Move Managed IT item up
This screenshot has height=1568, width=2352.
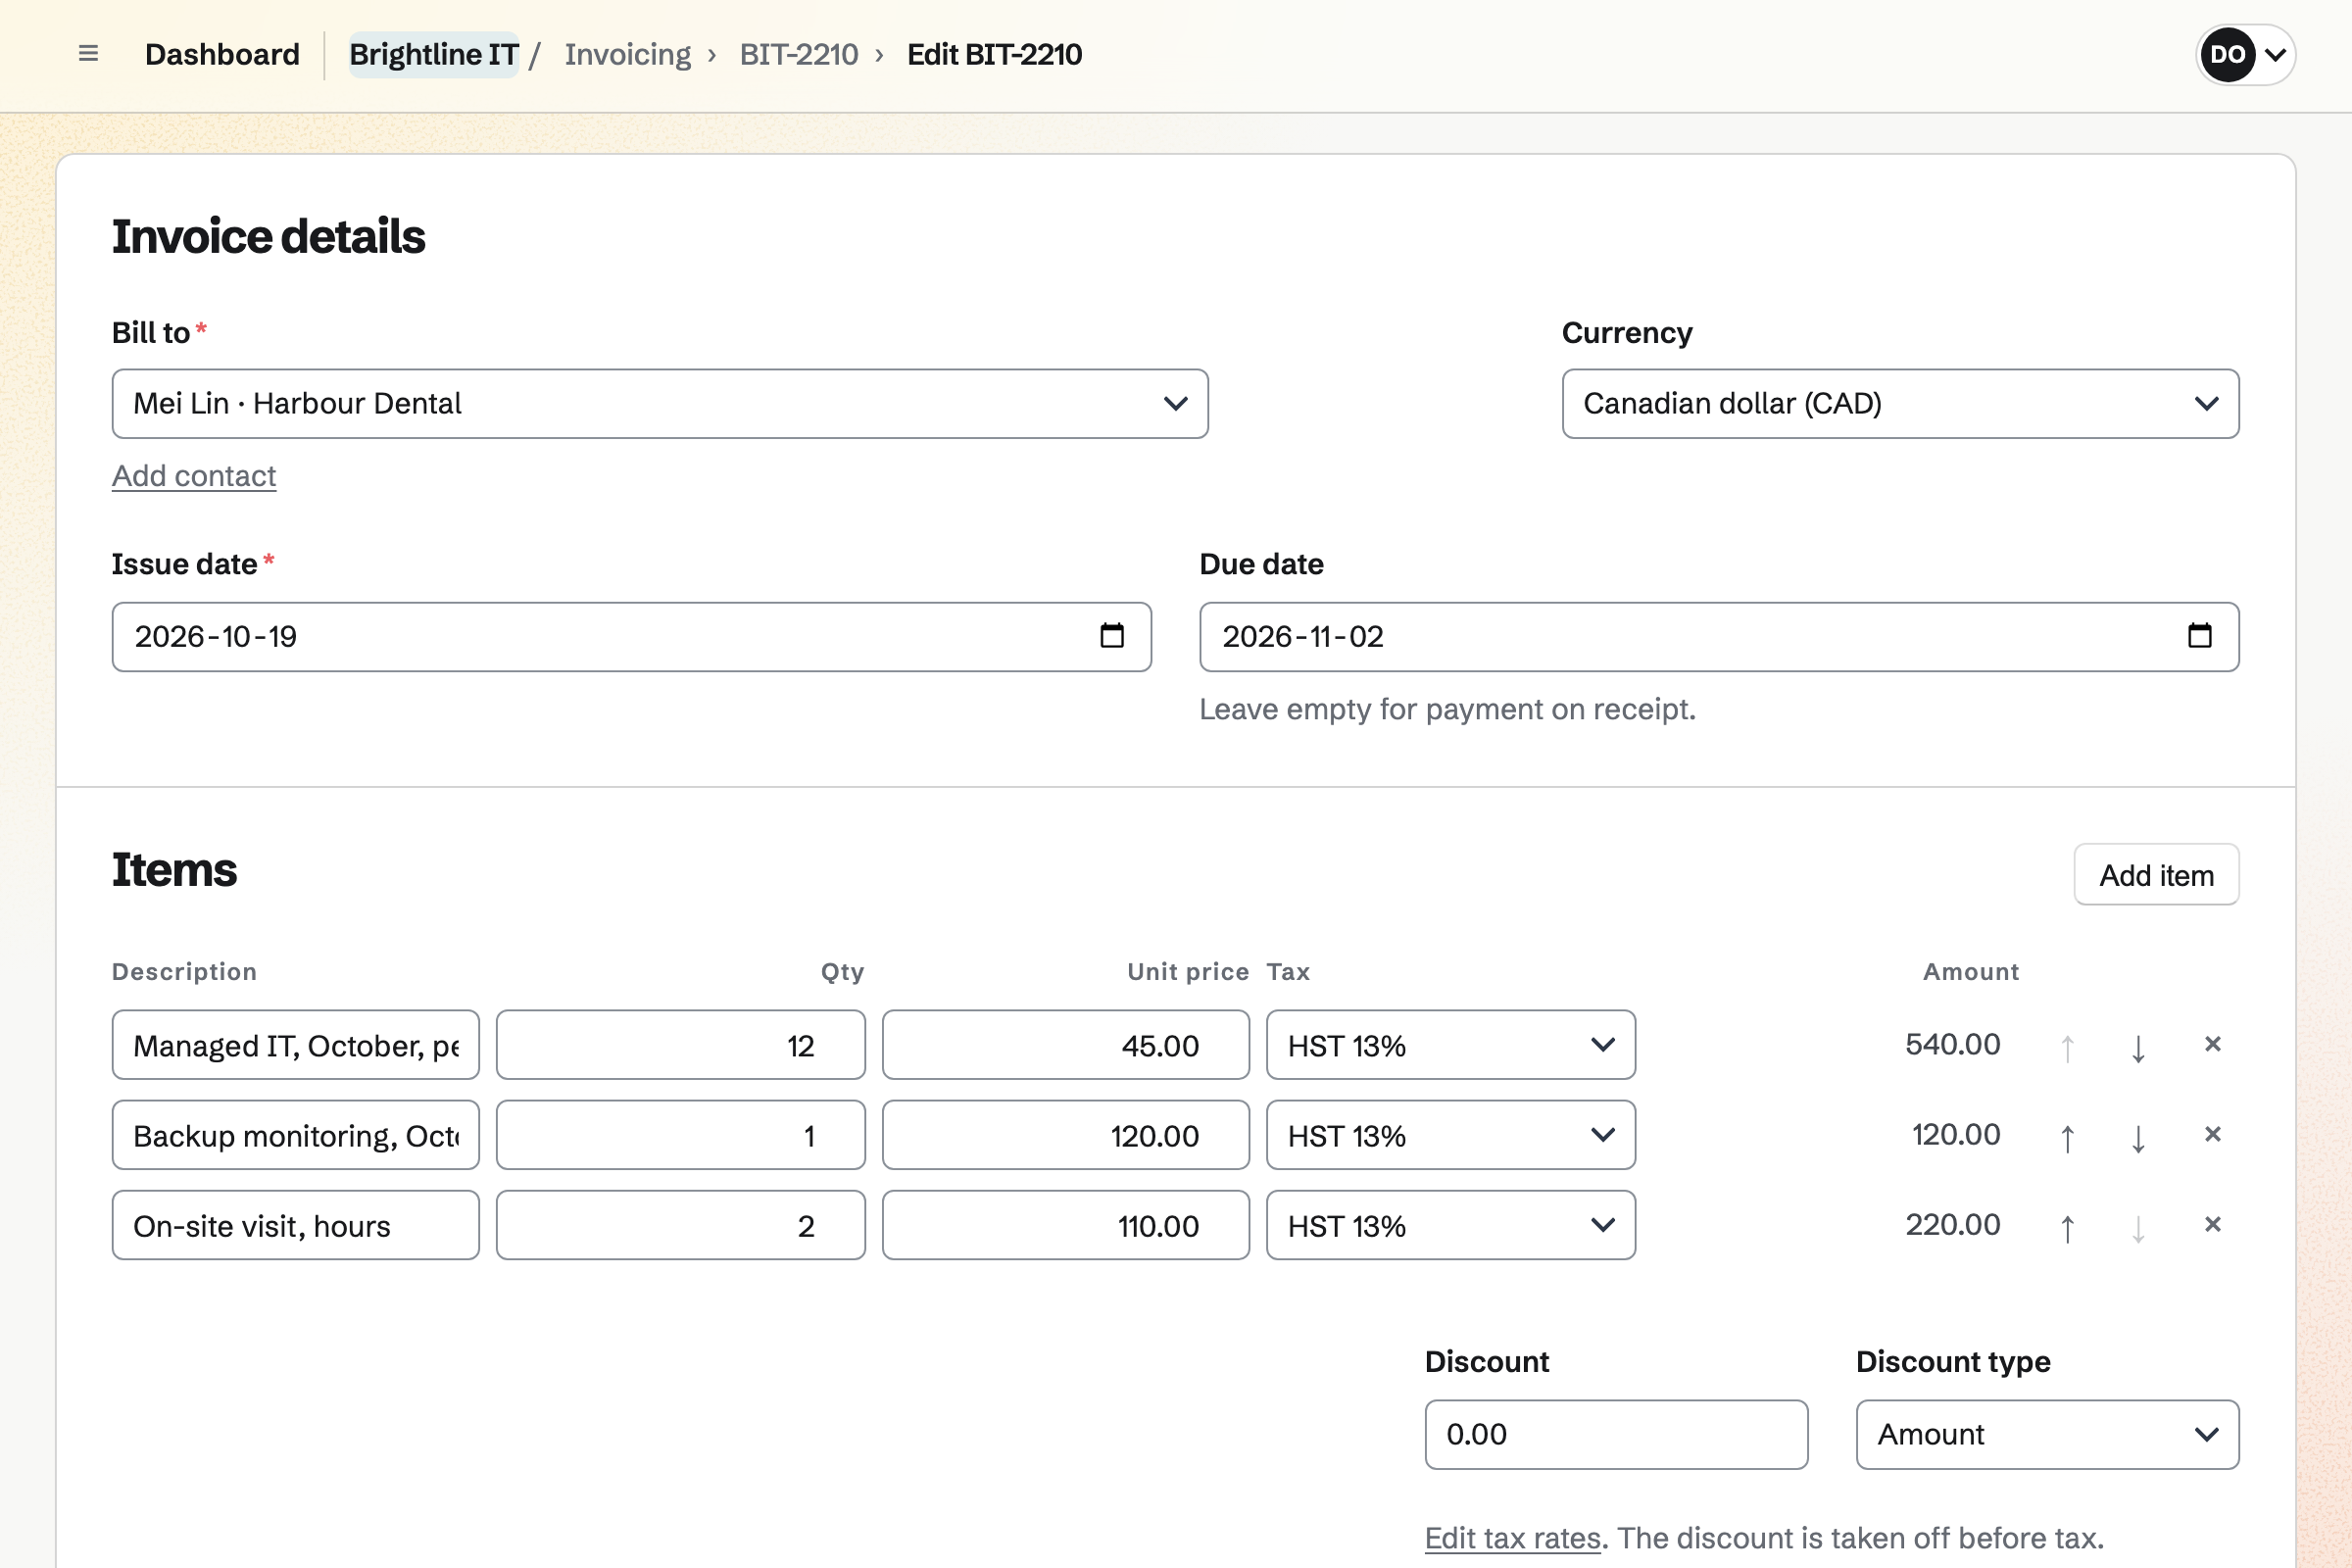2067,1046
